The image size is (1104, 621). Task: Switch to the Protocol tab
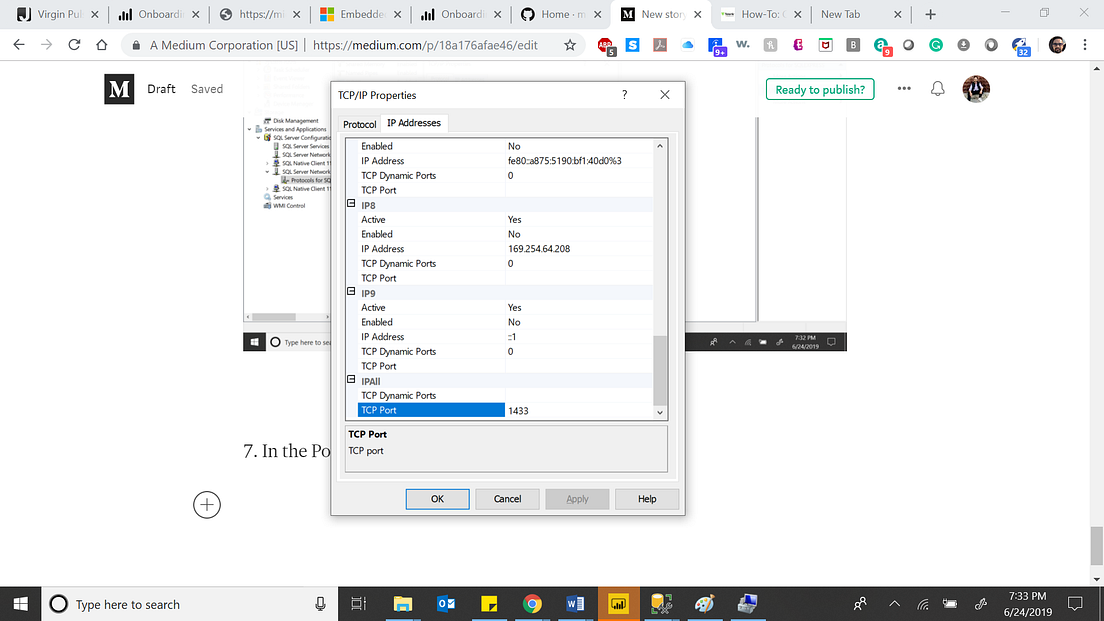click(x=359, y=123)
